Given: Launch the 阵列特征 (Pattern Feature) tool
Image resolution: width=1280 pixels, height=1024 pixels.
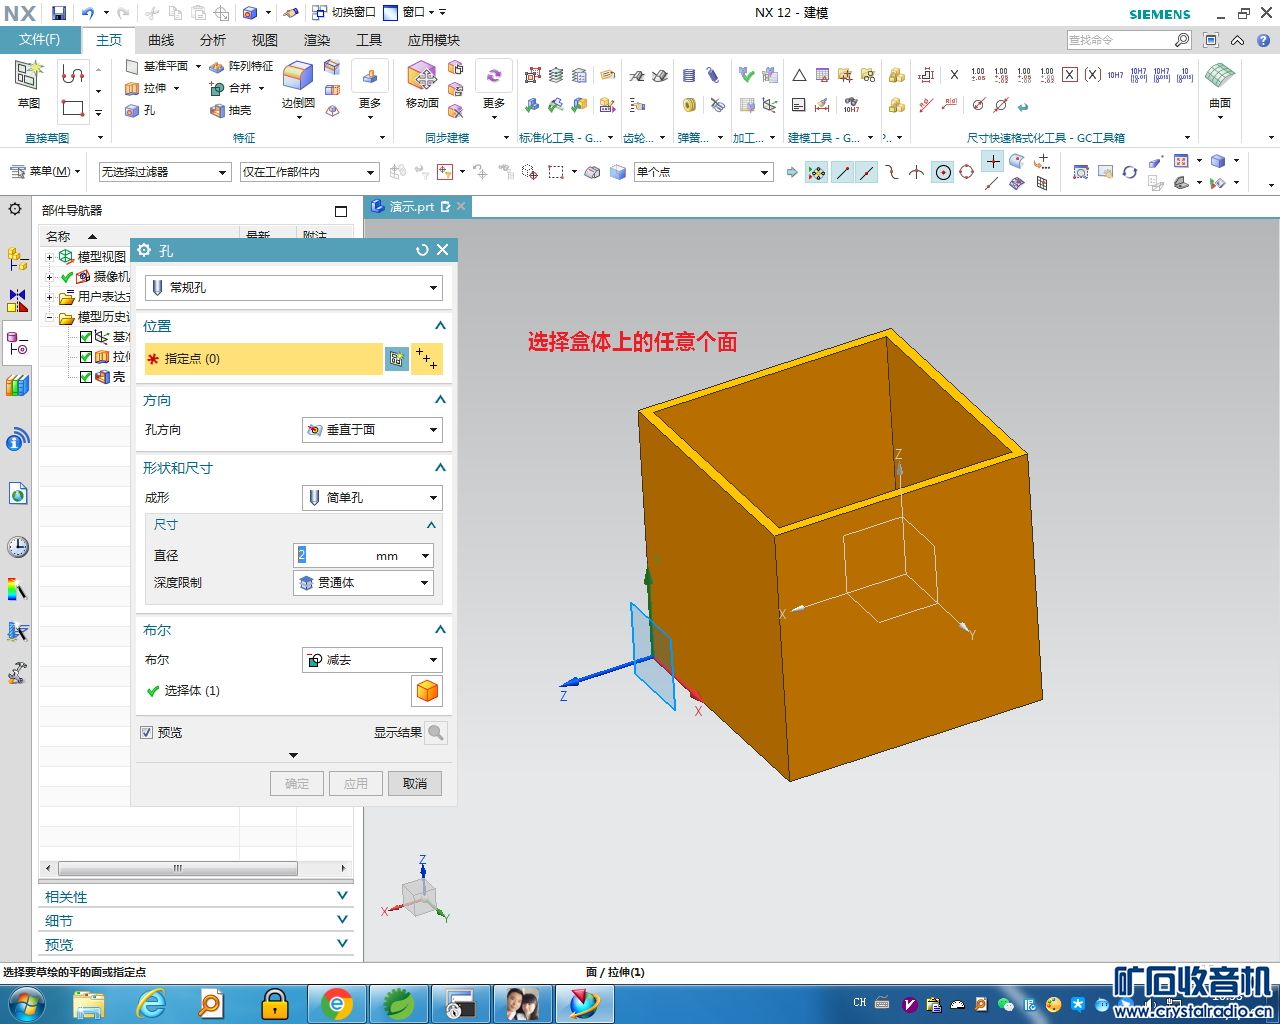Looking at the screenshot, I should (x=241, y=66).
